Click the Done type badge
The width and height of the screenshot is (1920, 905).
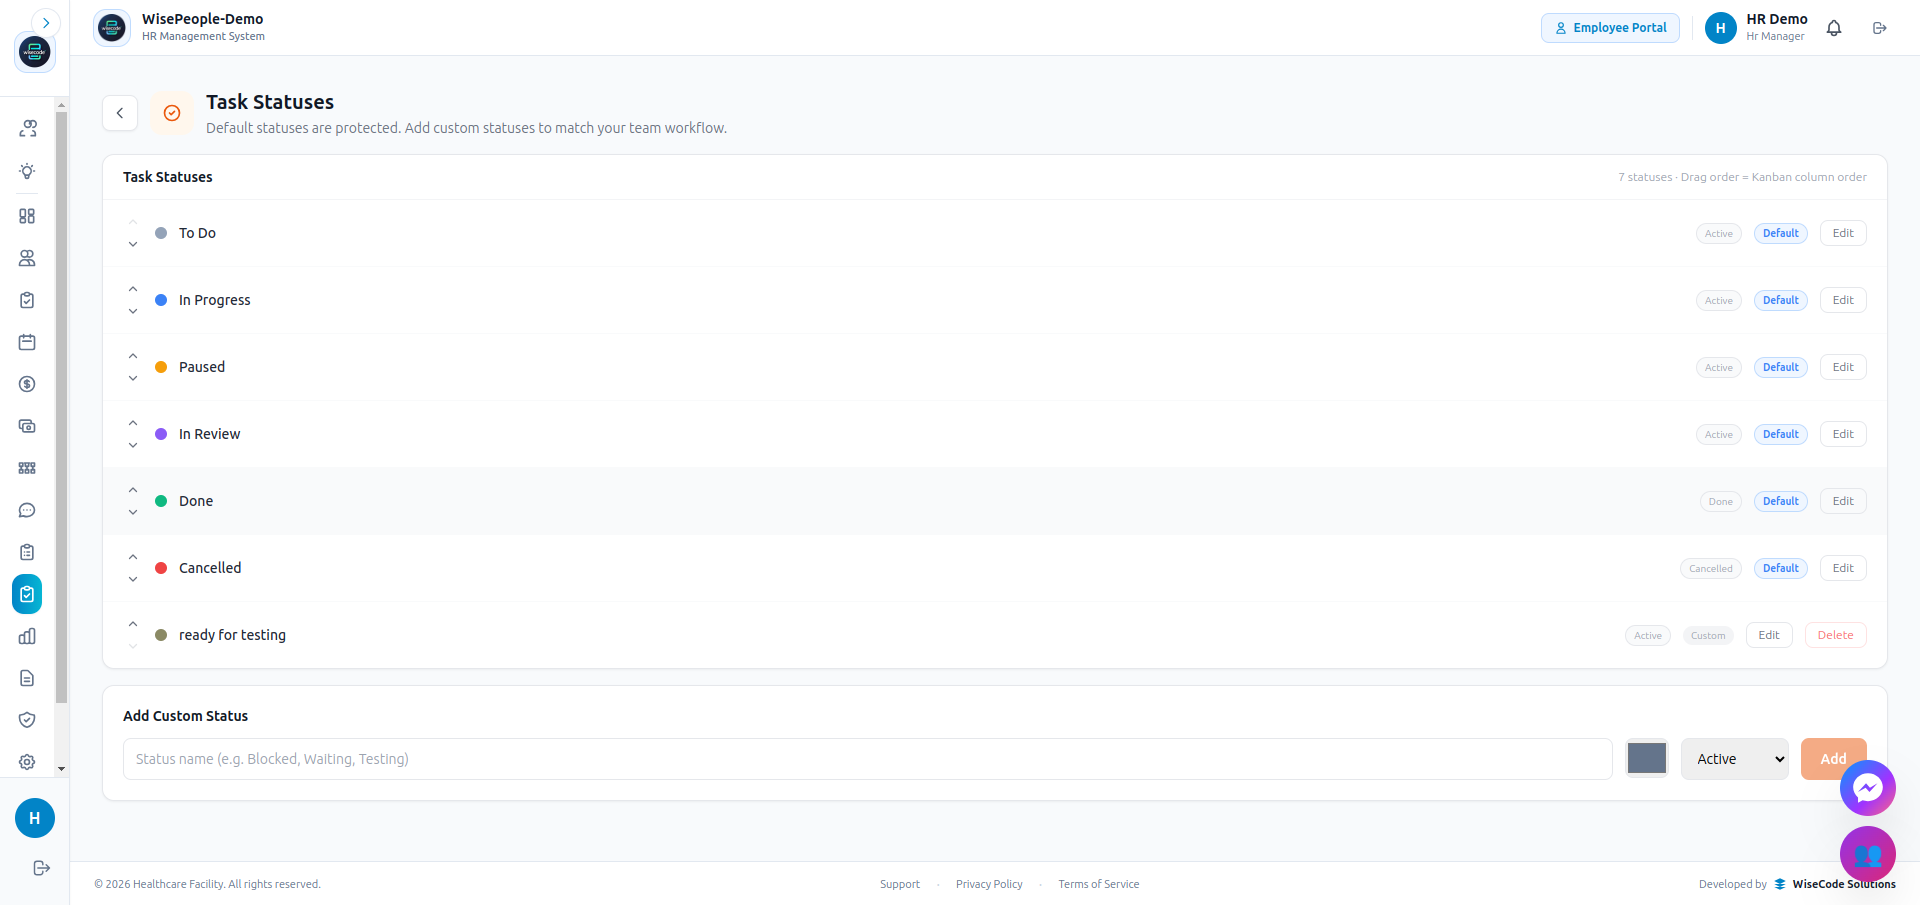1721,502
